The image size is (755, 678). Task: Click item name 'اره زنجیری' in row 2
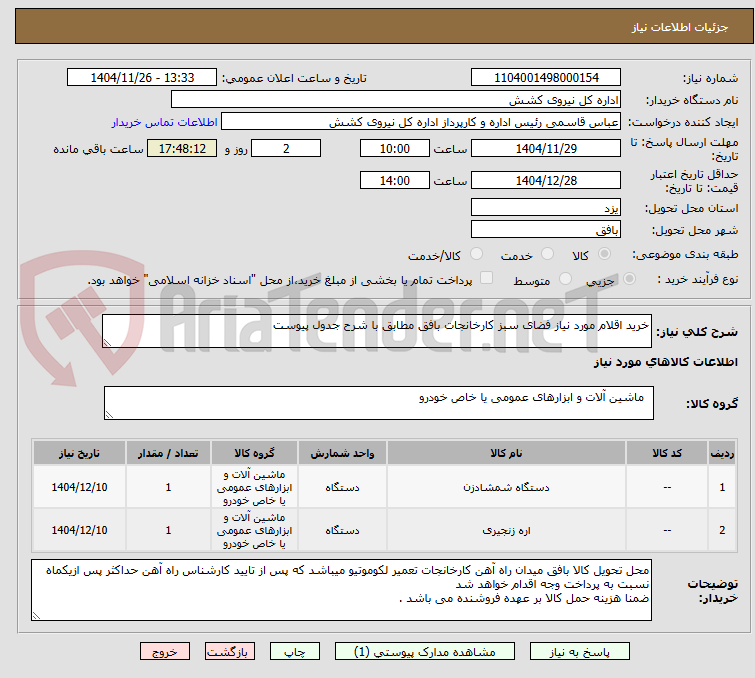tap(506, 531)
